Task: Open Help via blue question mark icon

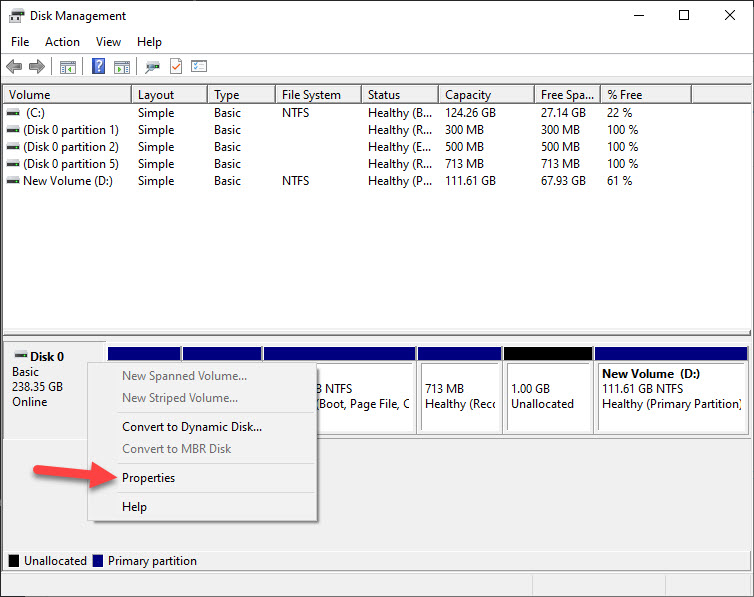Action: click(x=99, y=67)
